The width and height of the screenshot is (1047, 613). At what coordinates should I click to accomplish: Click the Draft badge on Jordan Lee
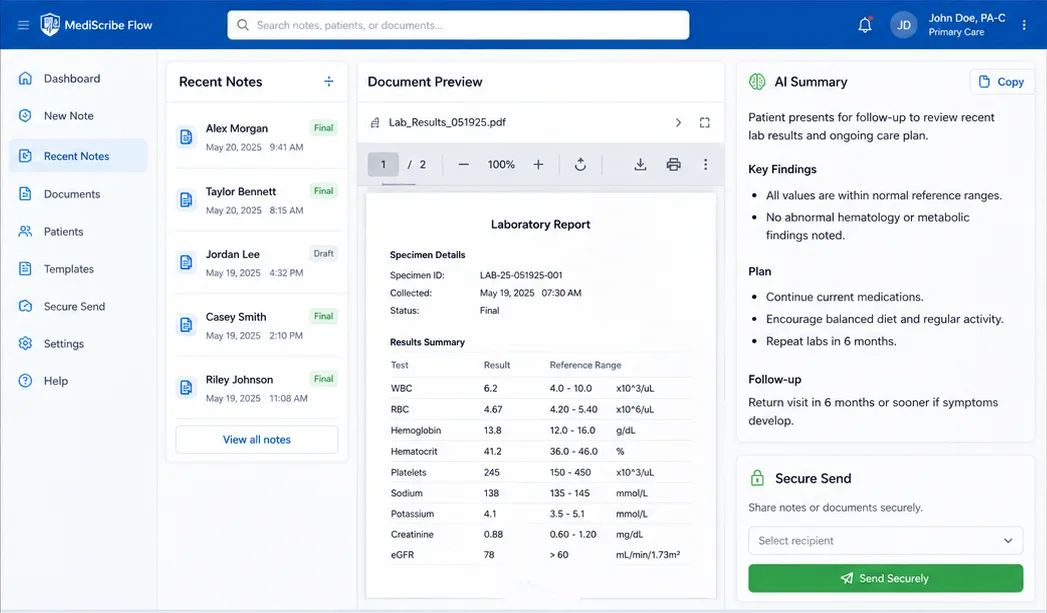[324, 254]
